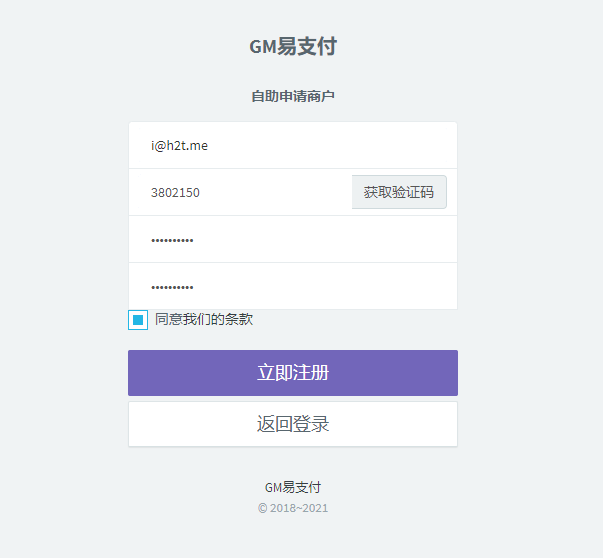The height and width of the screenshot is (558, 603).
Task: Place cursor after the digits 3802150
Action: 201,192
